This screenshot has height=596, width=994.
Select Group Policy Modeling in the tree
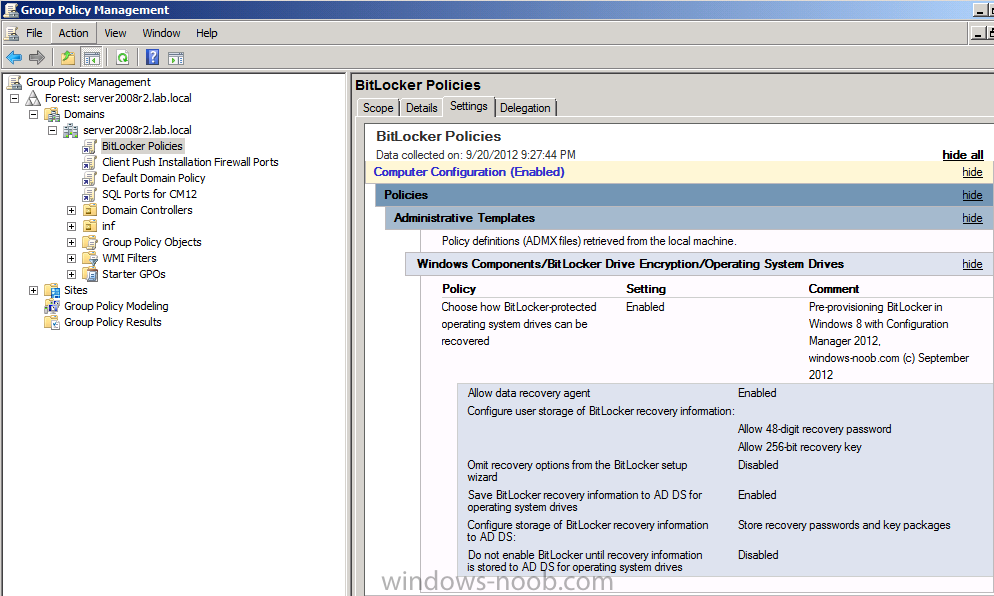116,306
